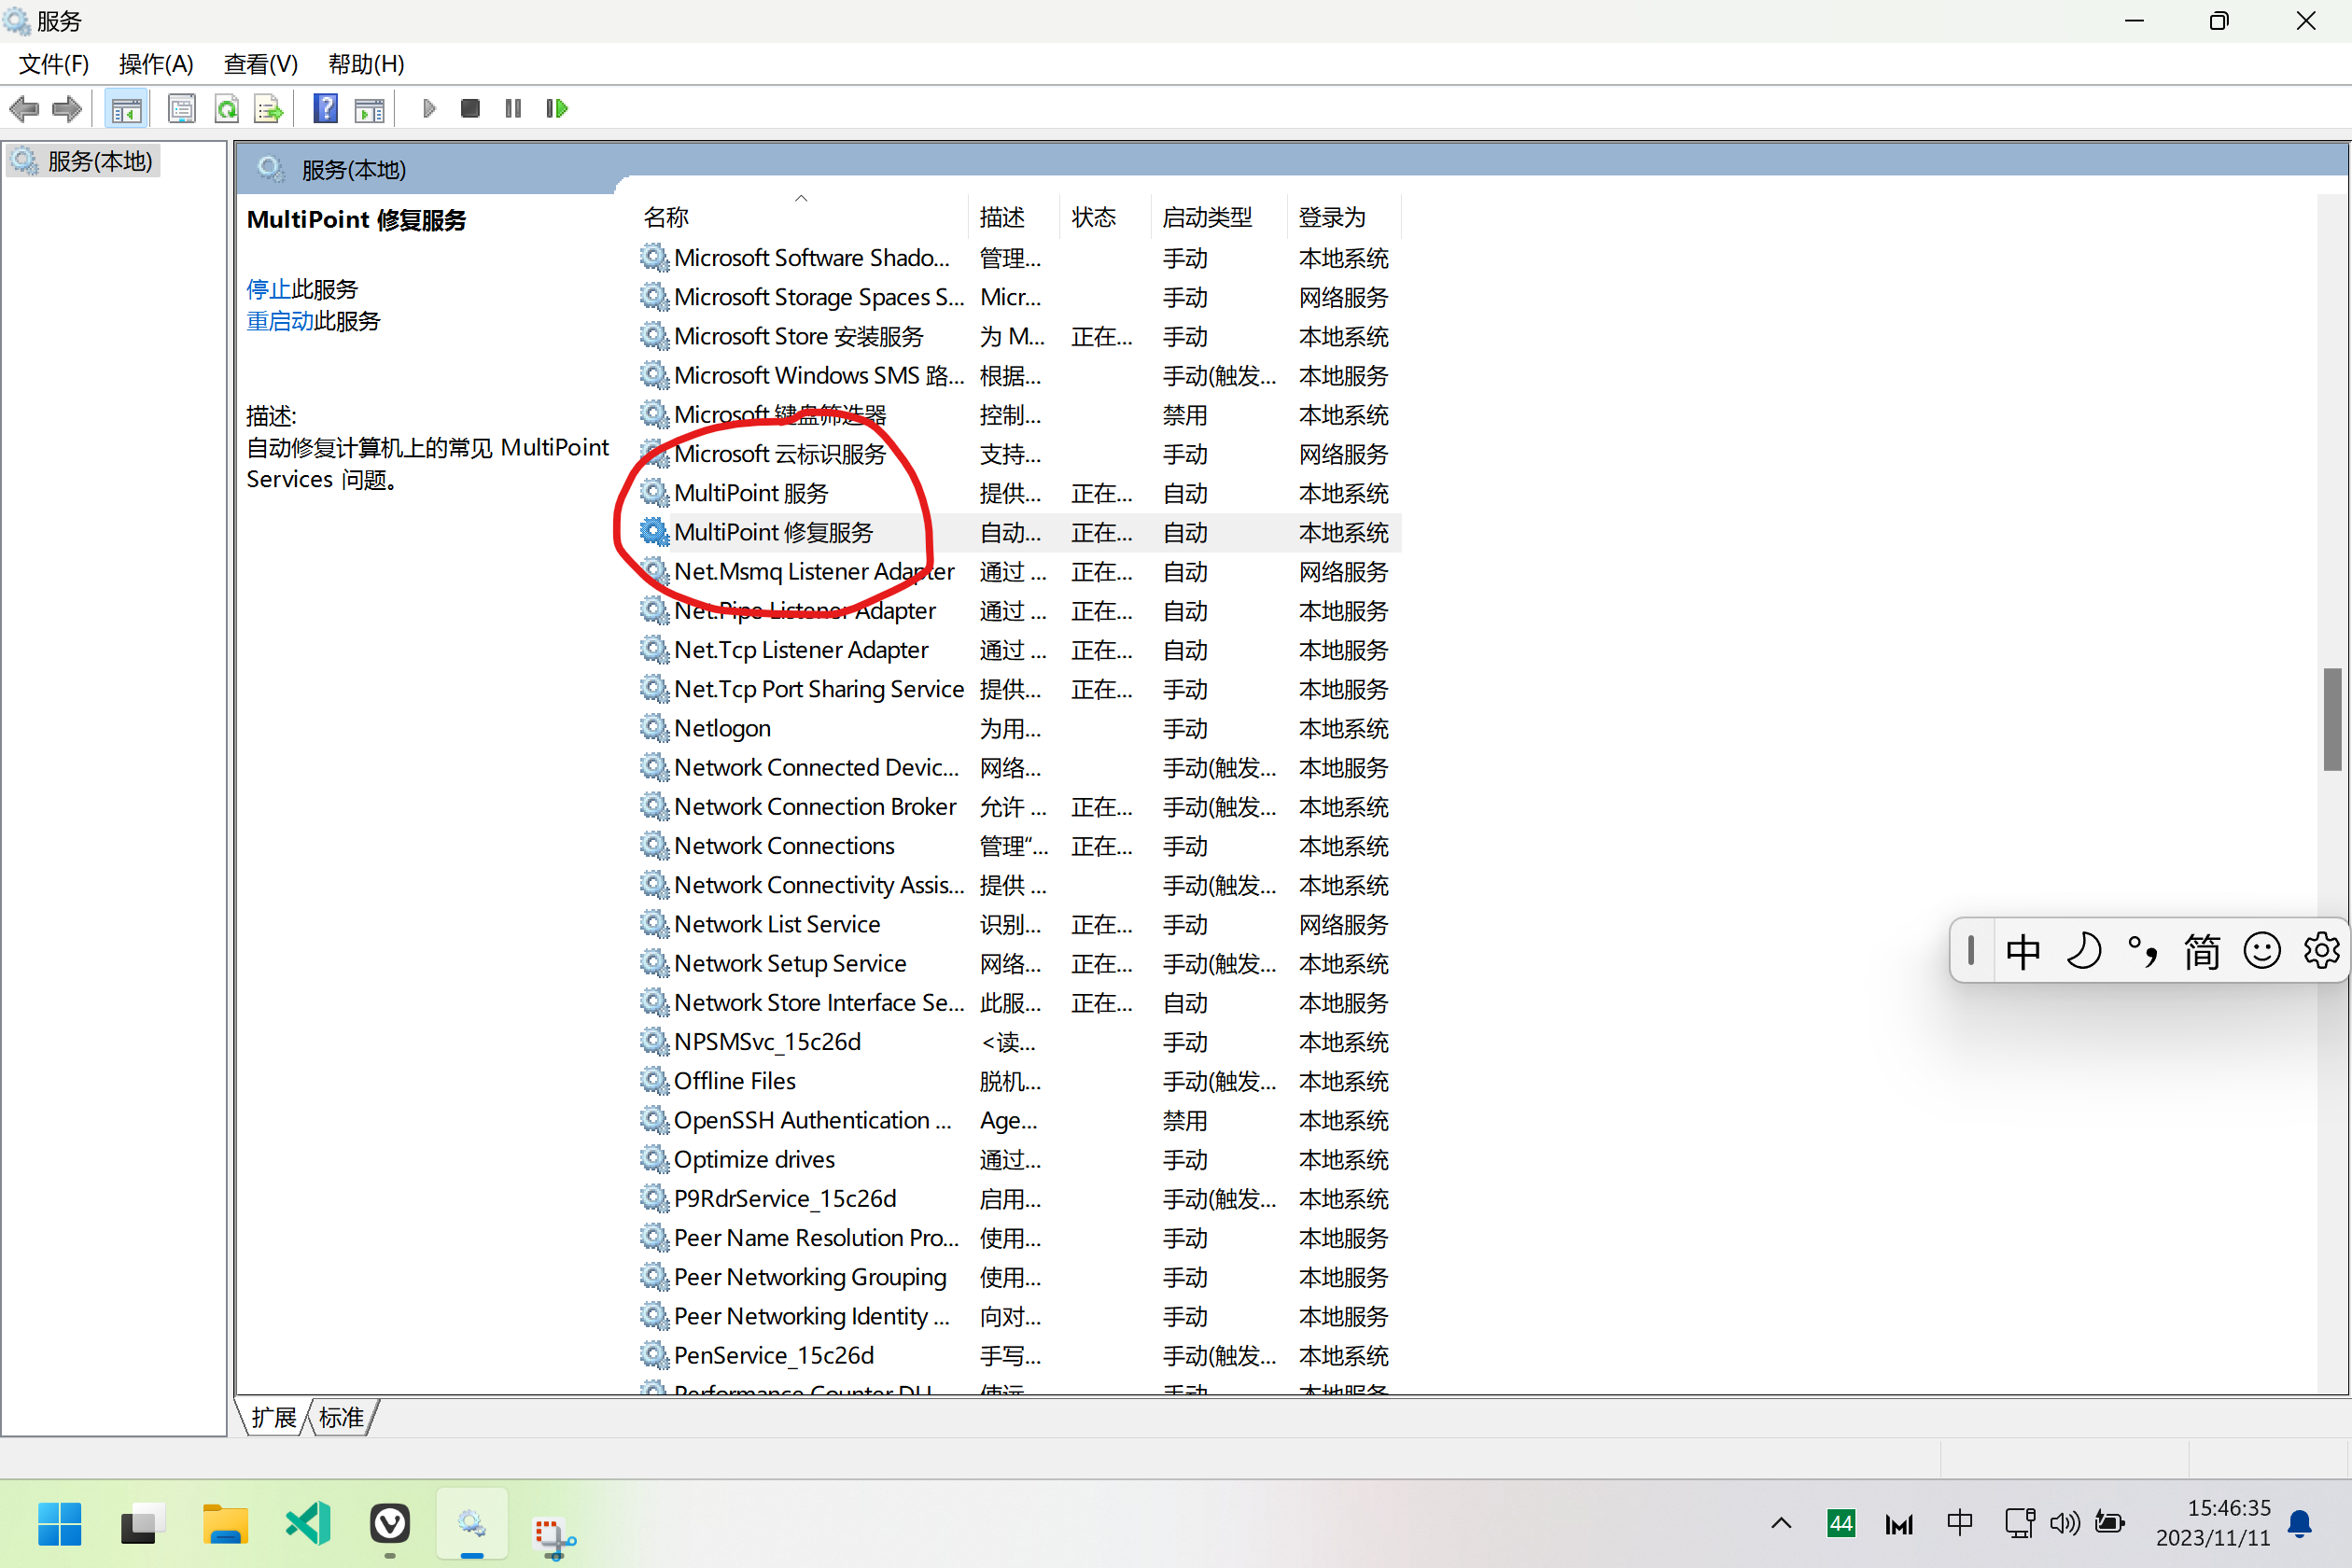Click the Export list toolbar icon
Viewport: 2352px width, 1568px height.
[269, 108]
